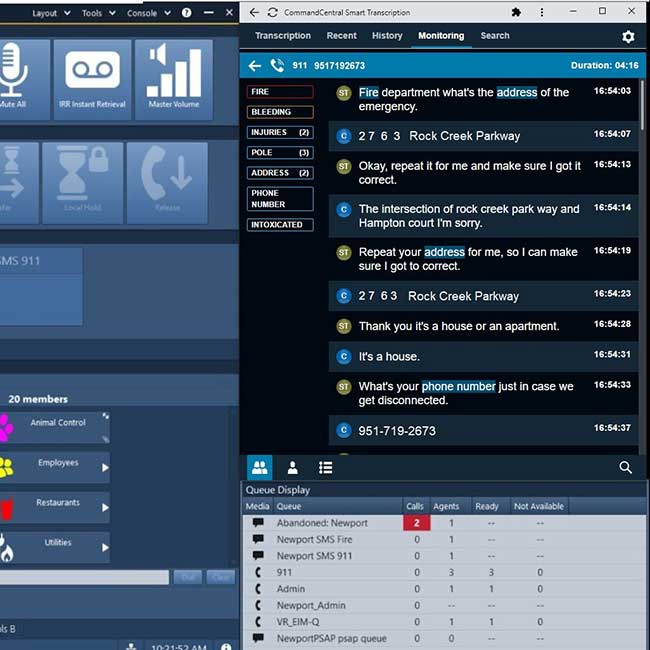Toggle the ADDRESS (2) keyword filter

pos(280,173)
